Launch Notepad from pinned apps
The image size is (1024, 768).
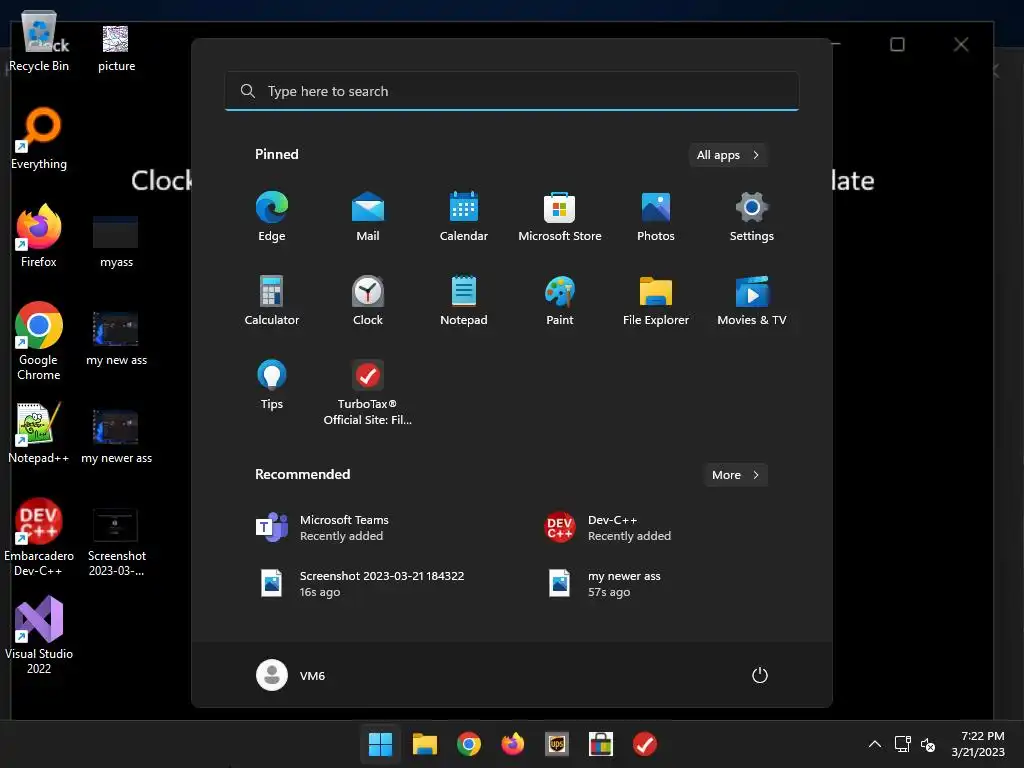point(464,300)
